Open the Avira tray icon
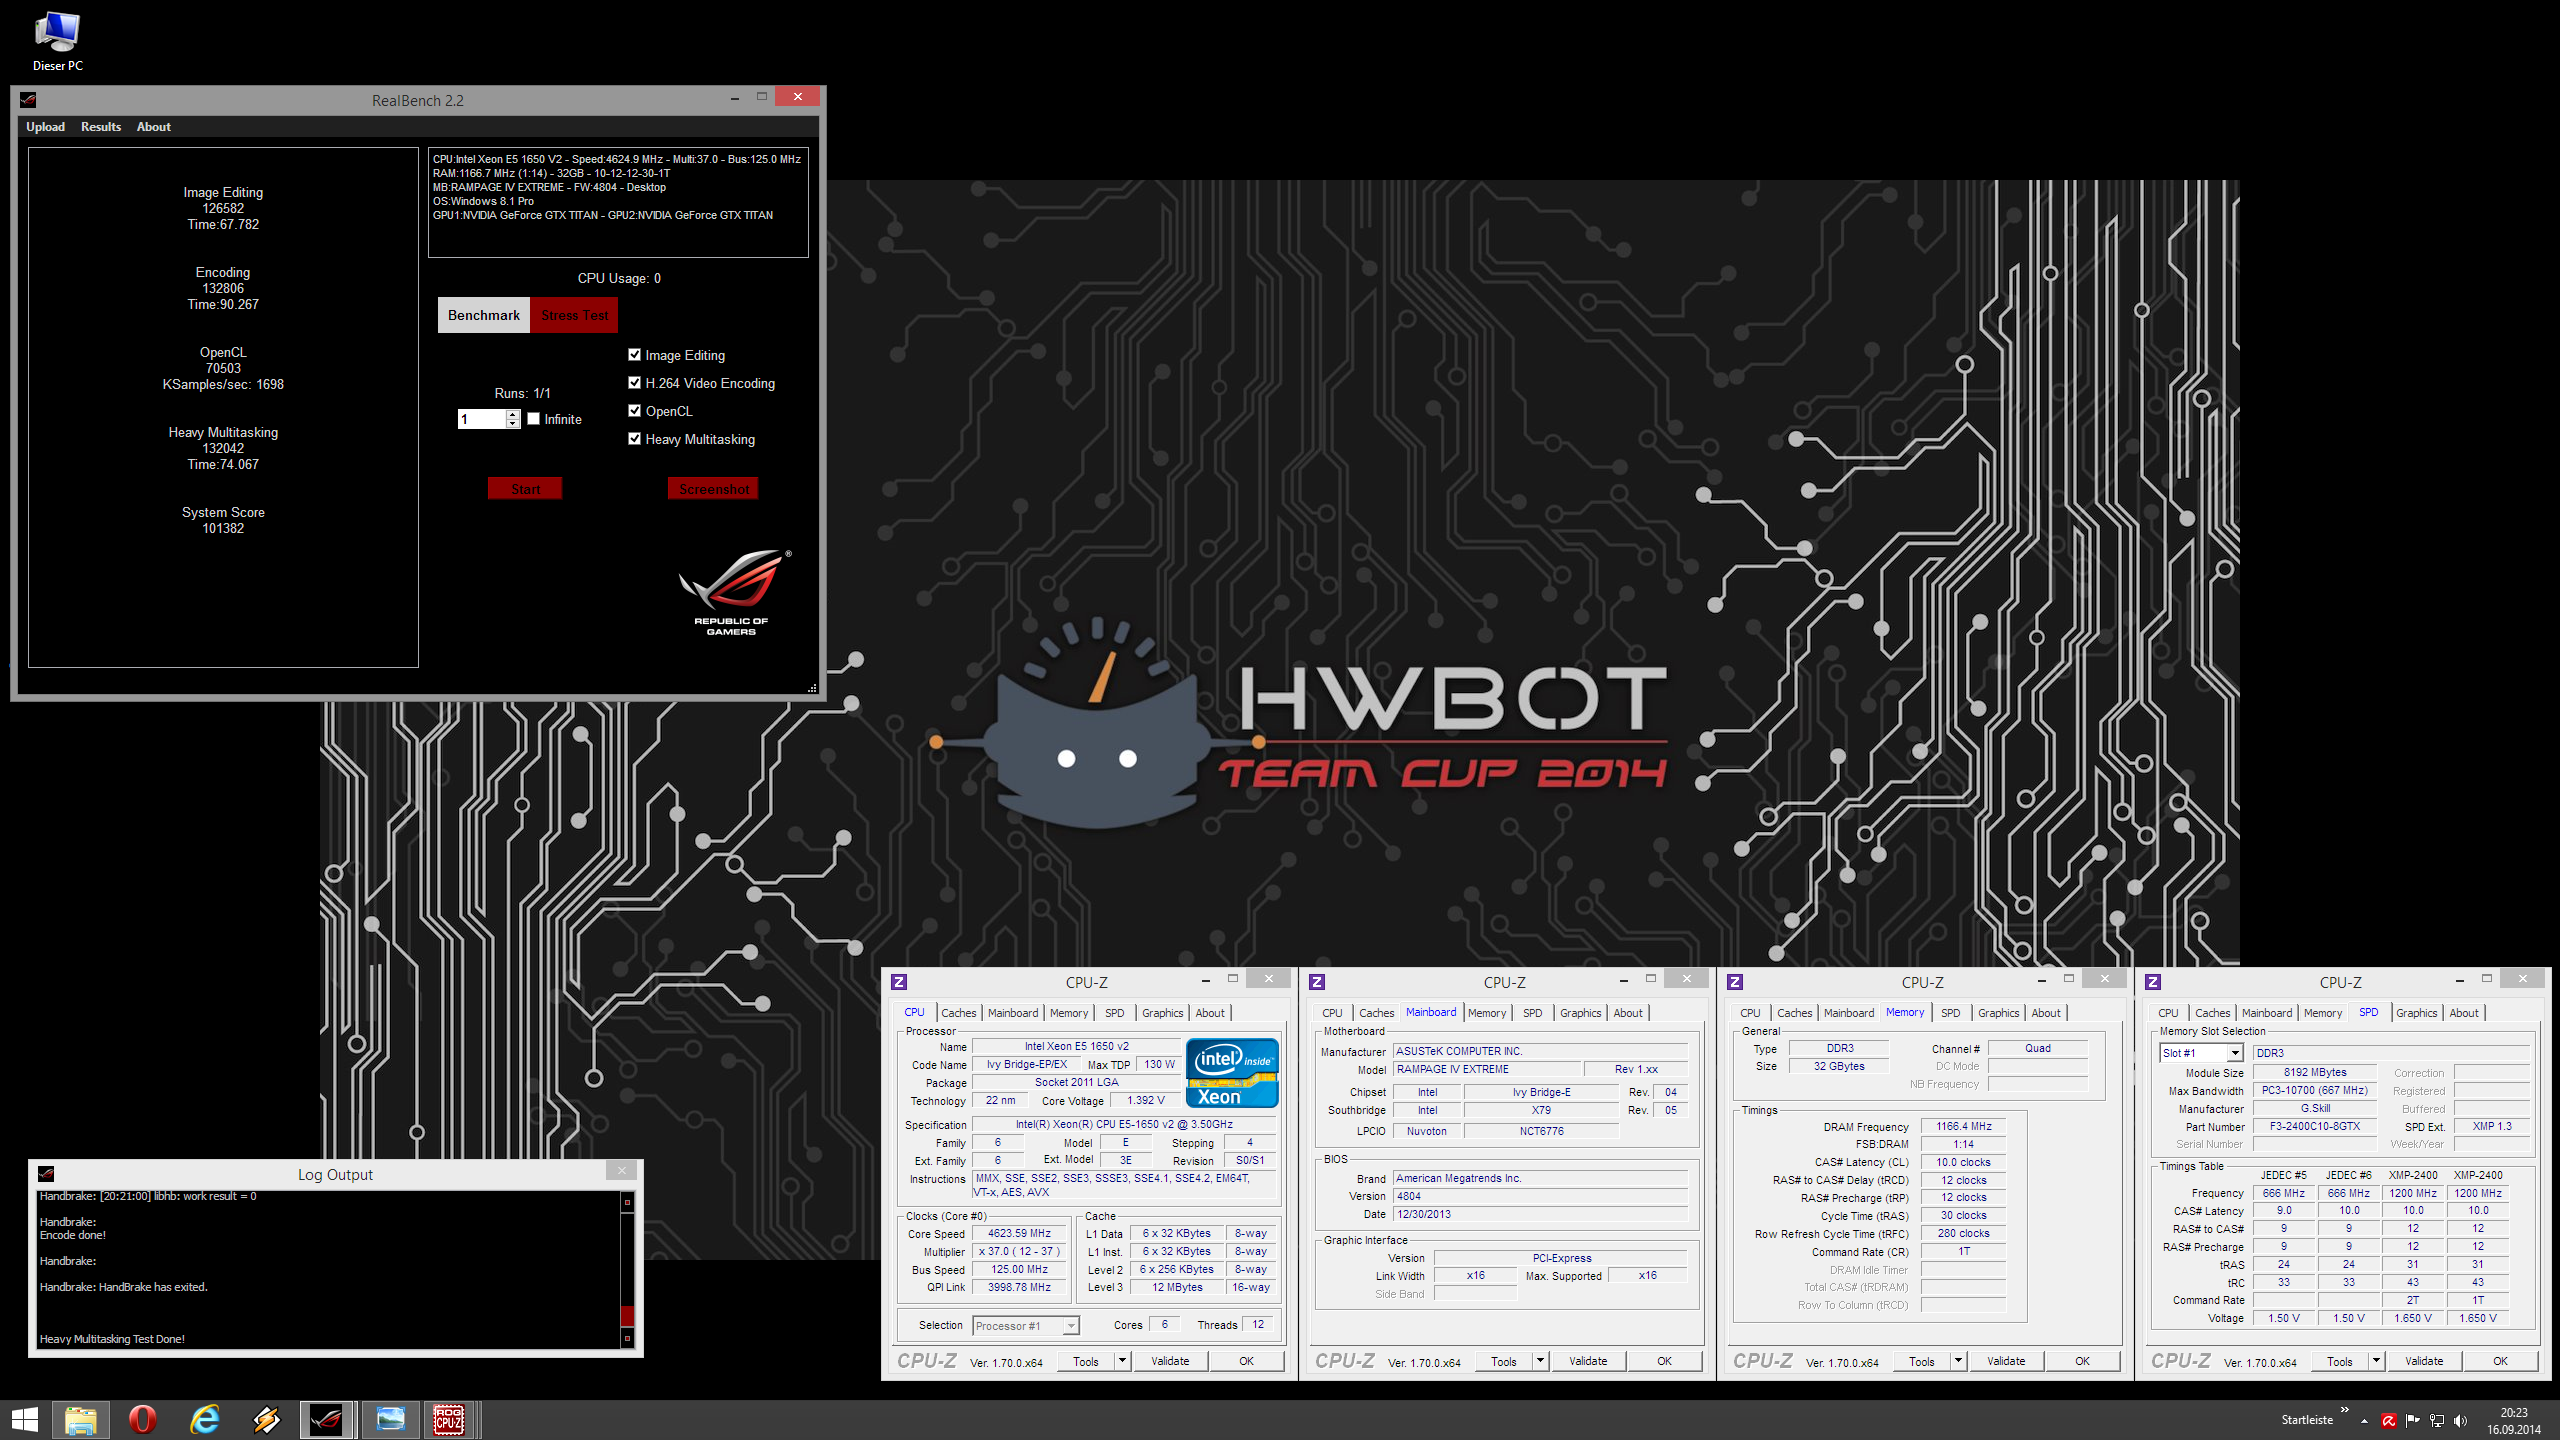 click(x=2389, y=1421)
